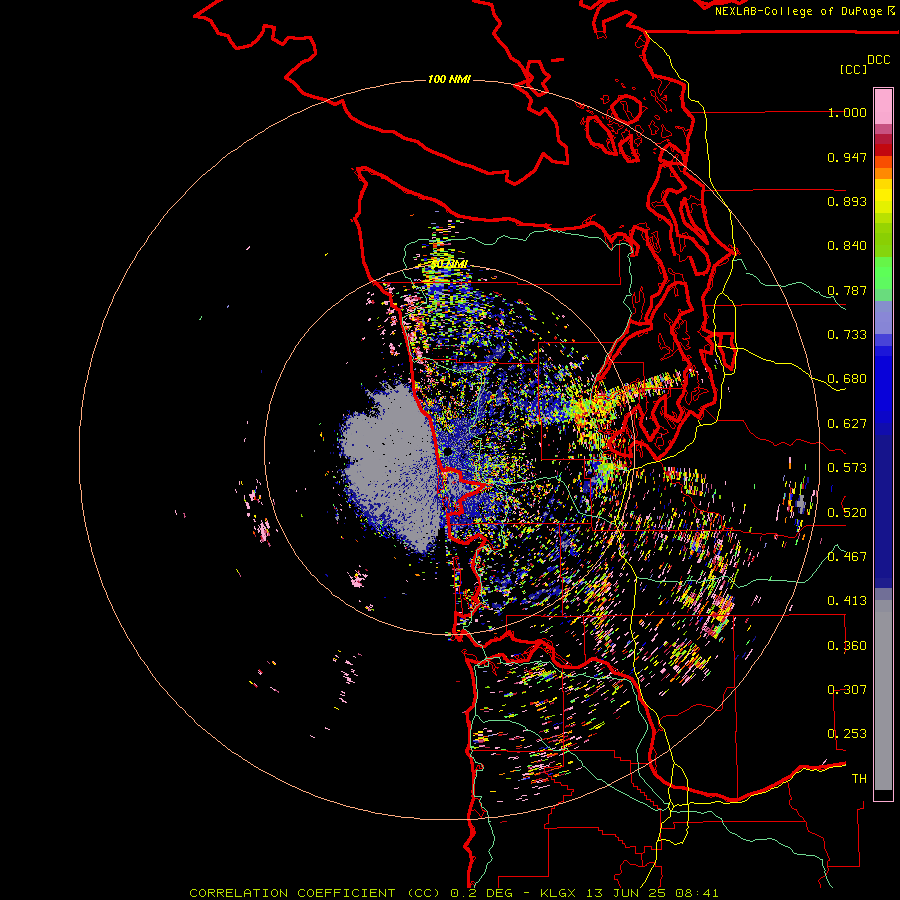Viewport: 900px width, 900px height.
Task: Click the 0.253 legend value
Action: tap(847, 734)
